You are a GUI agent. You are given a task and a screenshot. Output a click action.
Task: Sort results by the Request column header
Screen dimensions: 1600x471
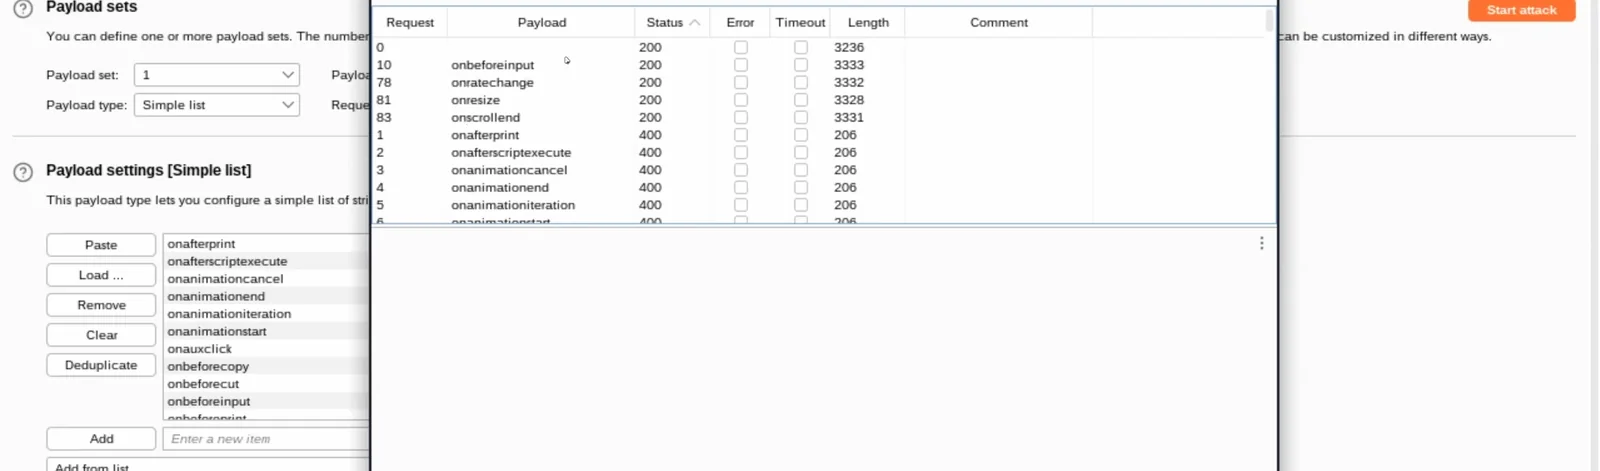410,22
